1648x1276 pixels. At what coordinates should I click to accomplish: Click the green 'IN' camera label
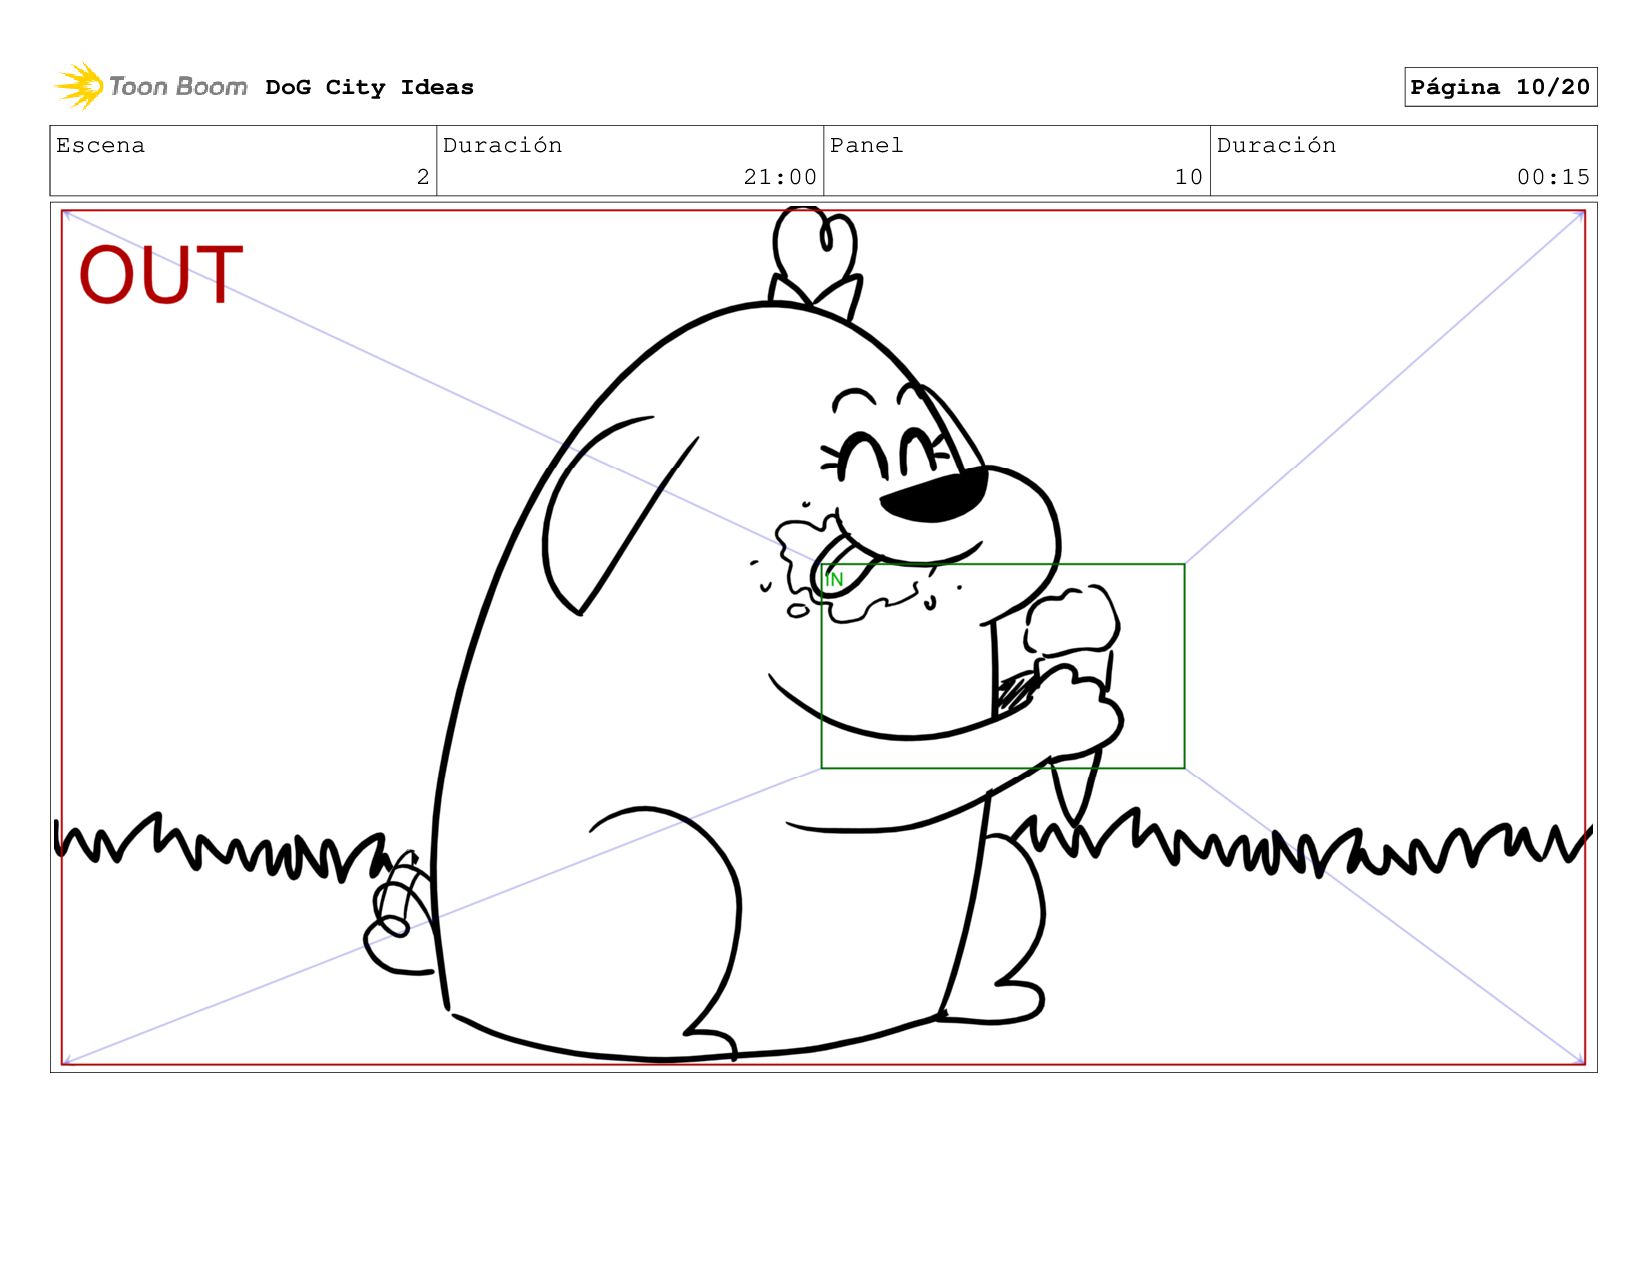coord(834,579)
